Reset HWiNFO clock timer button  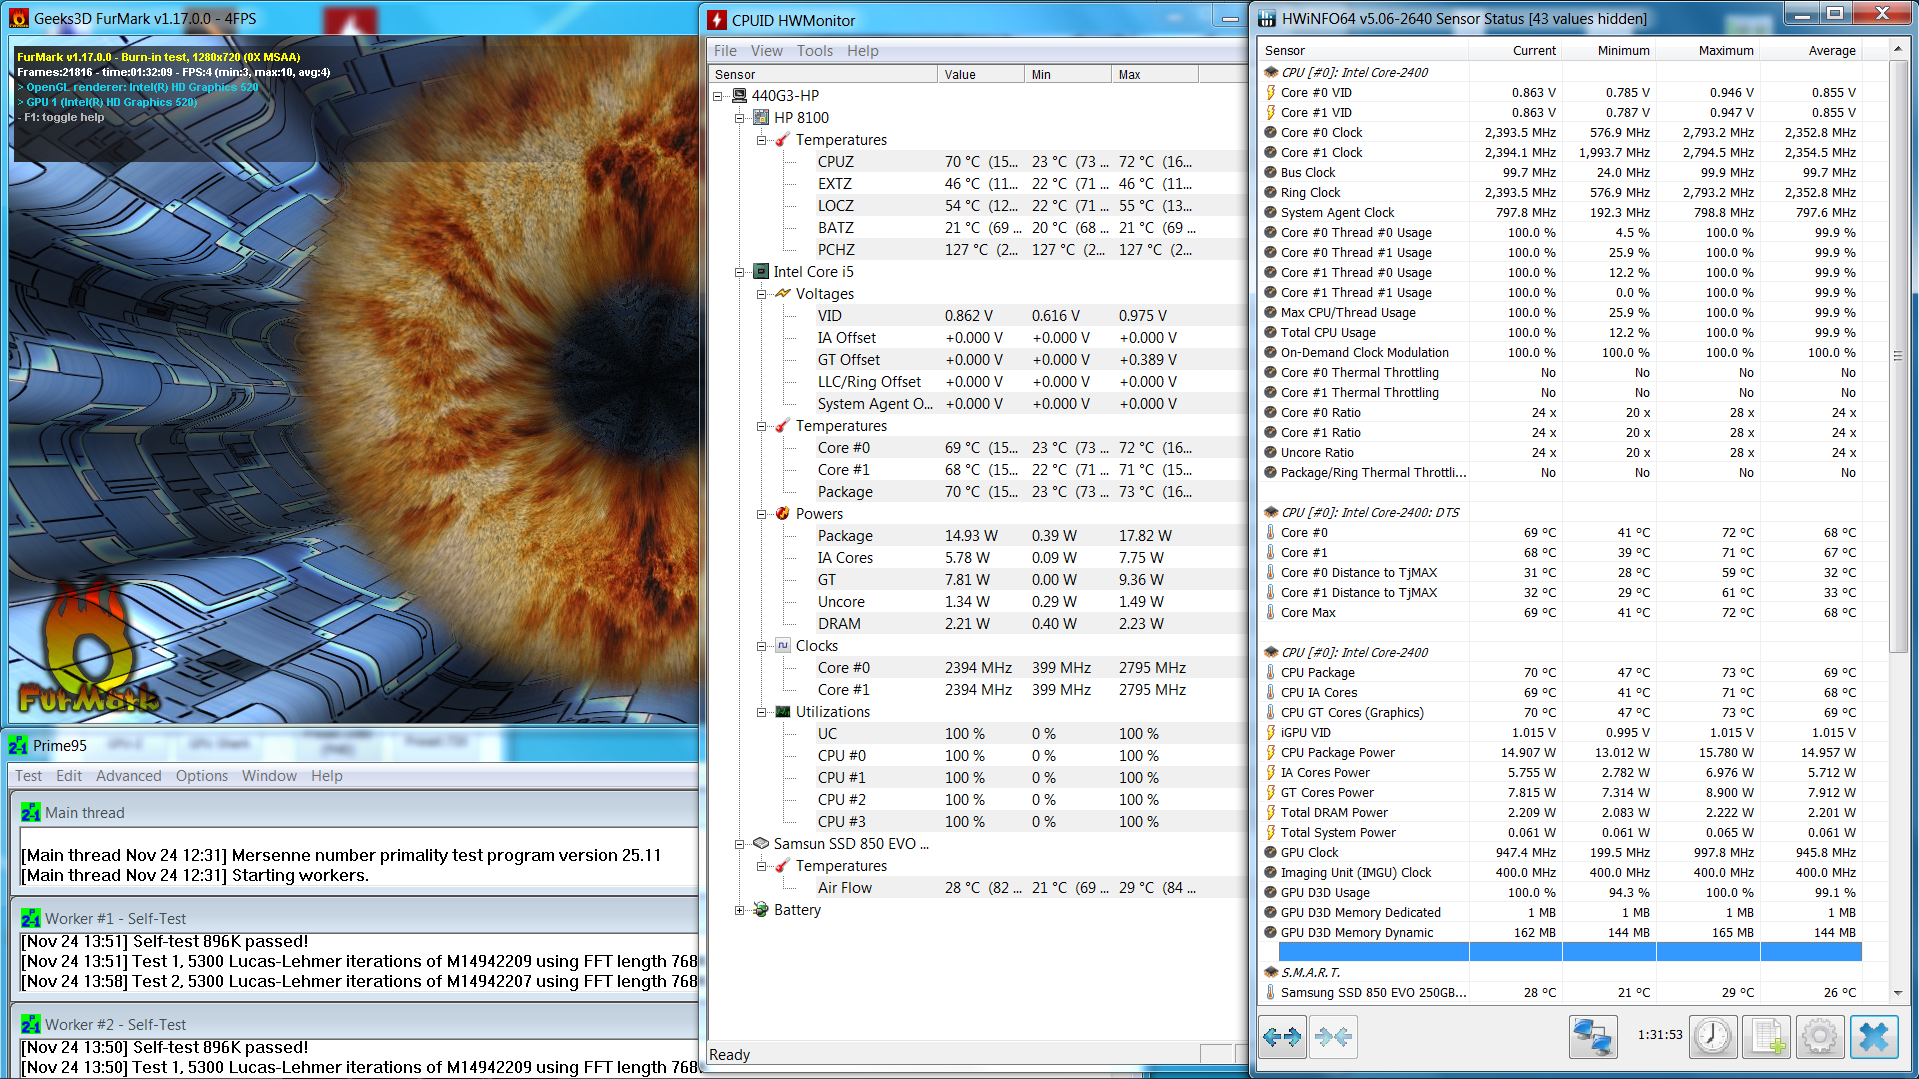pos(1713,1037)
